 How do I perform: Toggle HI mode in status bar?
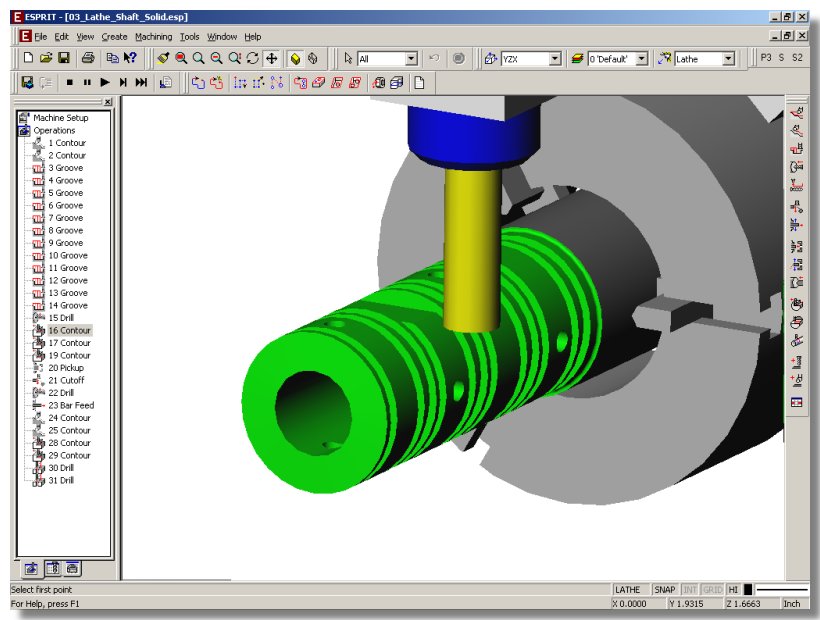pyautogui.click(x=733, y=590)
